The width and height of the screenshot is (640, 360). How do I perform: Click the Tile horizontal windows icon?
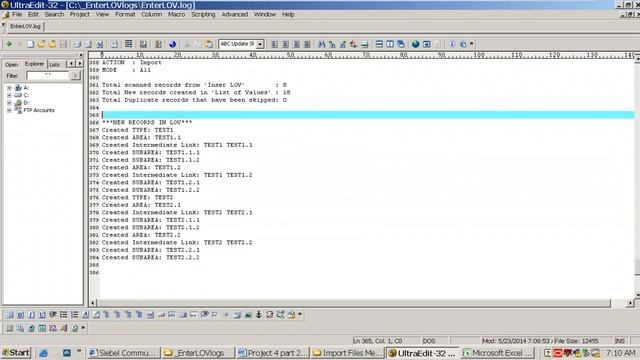click(x=379, y=44)
